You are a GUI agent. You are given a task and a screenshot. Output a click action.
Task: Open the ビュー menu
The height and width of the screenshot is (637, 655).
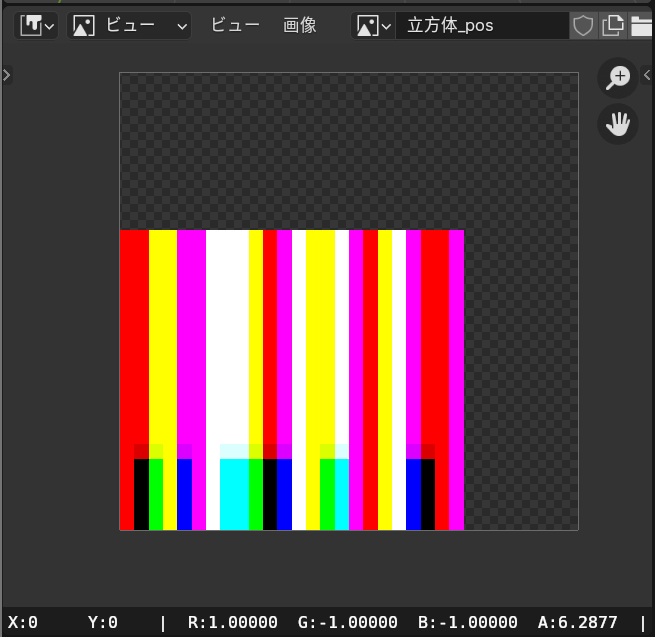point(235,26)
